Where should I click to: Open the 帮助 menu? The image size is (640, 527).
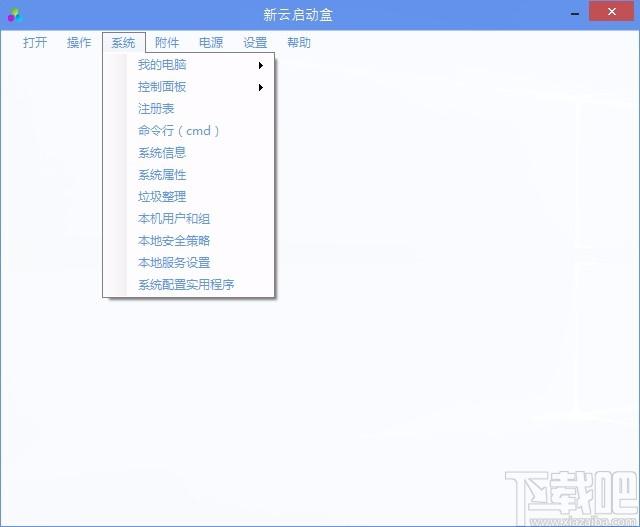point(299,43)
